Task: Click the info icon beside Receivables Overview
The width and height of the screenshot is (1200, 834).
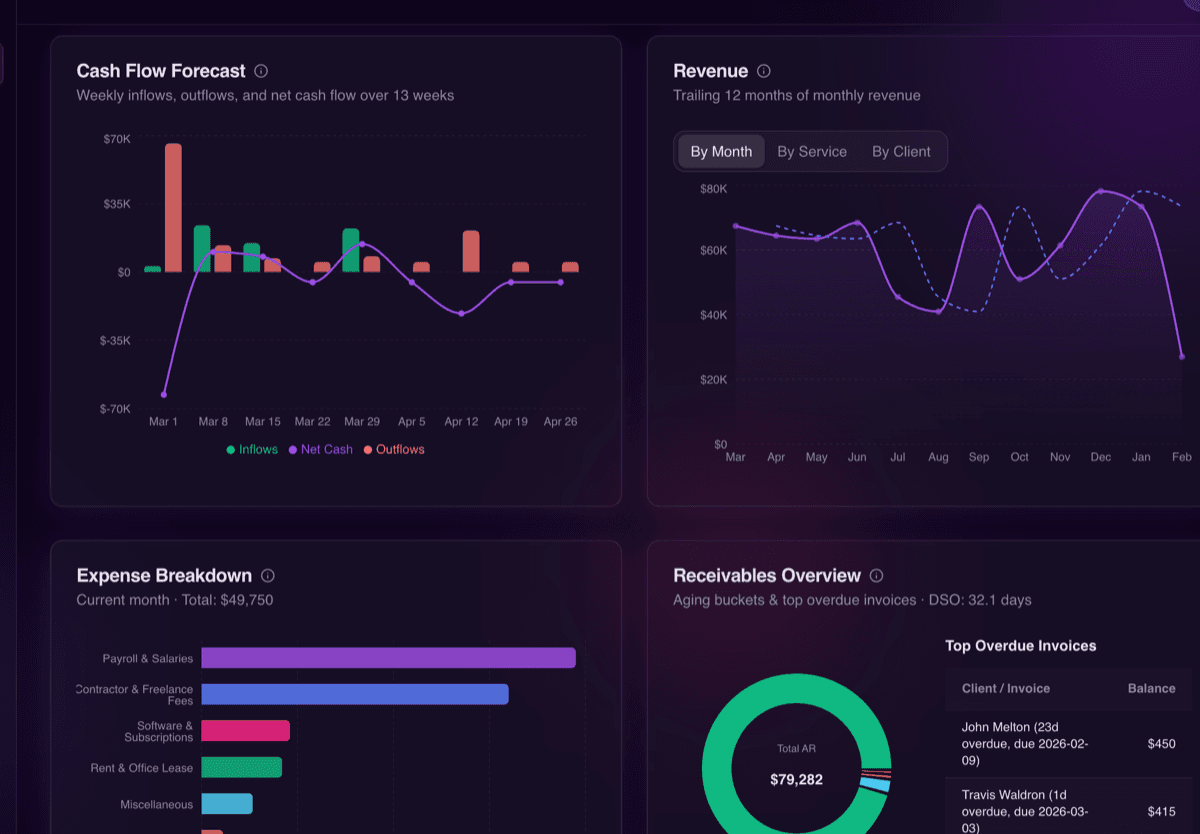Action: click(876, 575)
